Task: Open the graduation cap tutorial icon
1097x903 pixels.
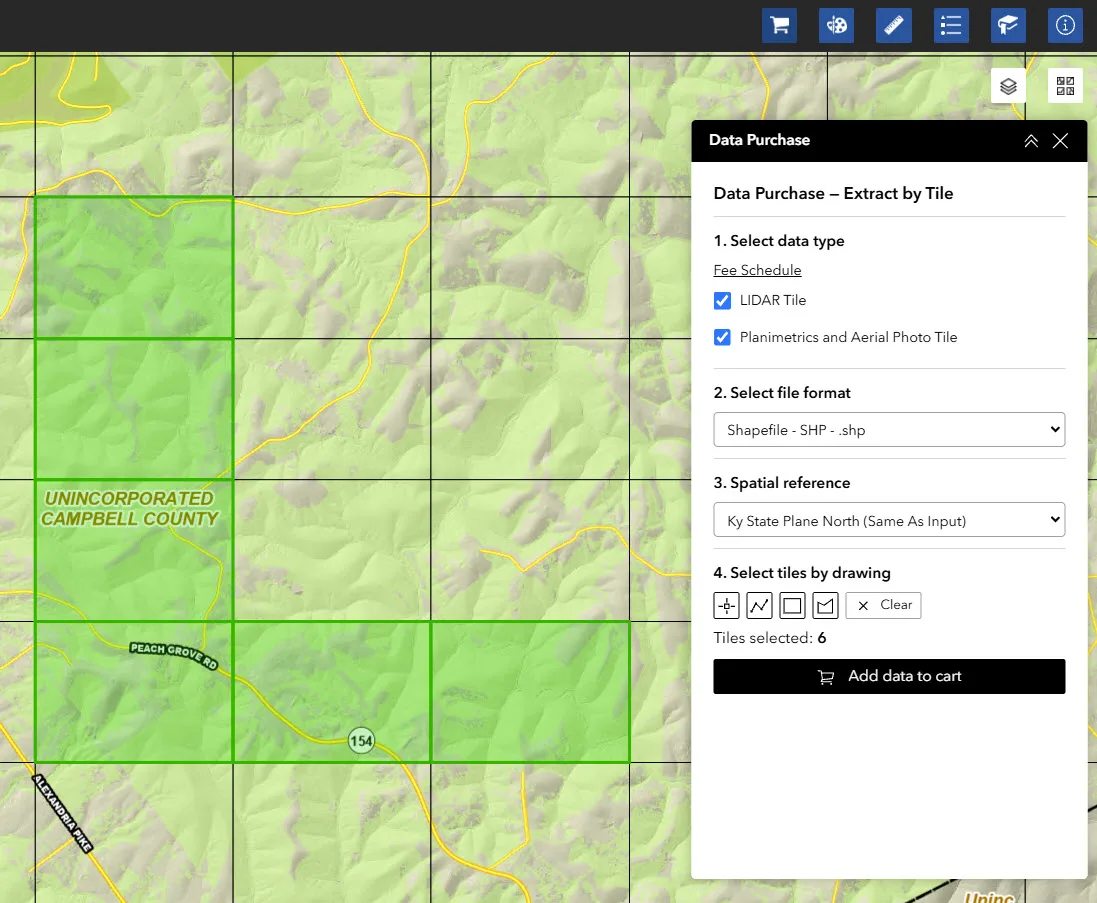Action: (x=1008, y=26)
